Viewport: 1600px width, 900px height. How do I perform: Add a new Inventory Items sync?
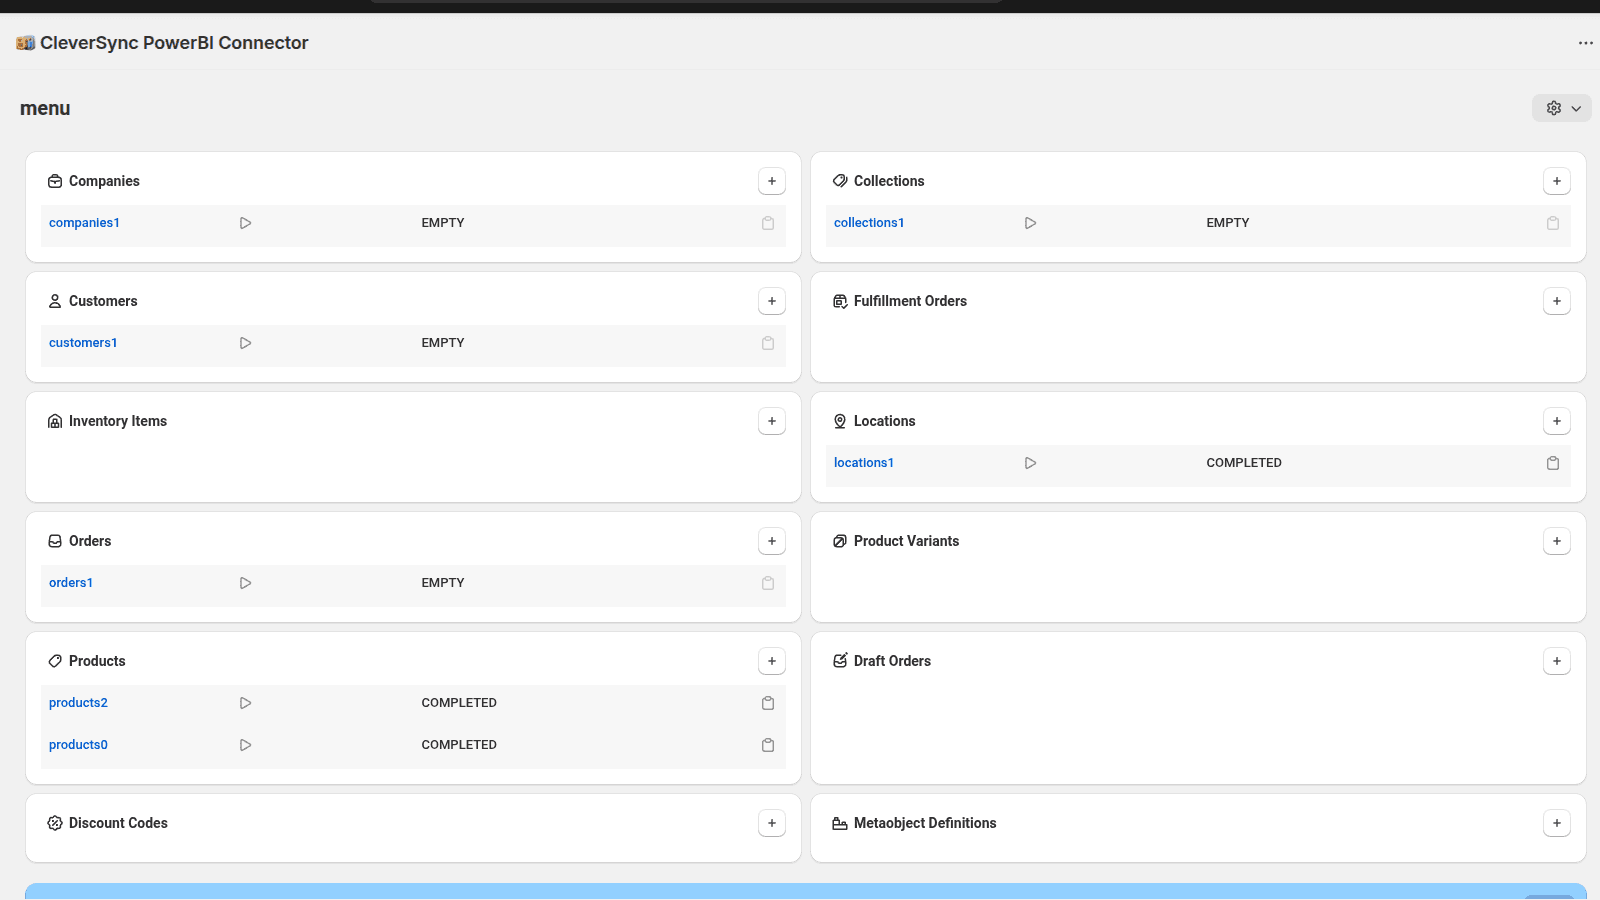click(x=772, y=421)
